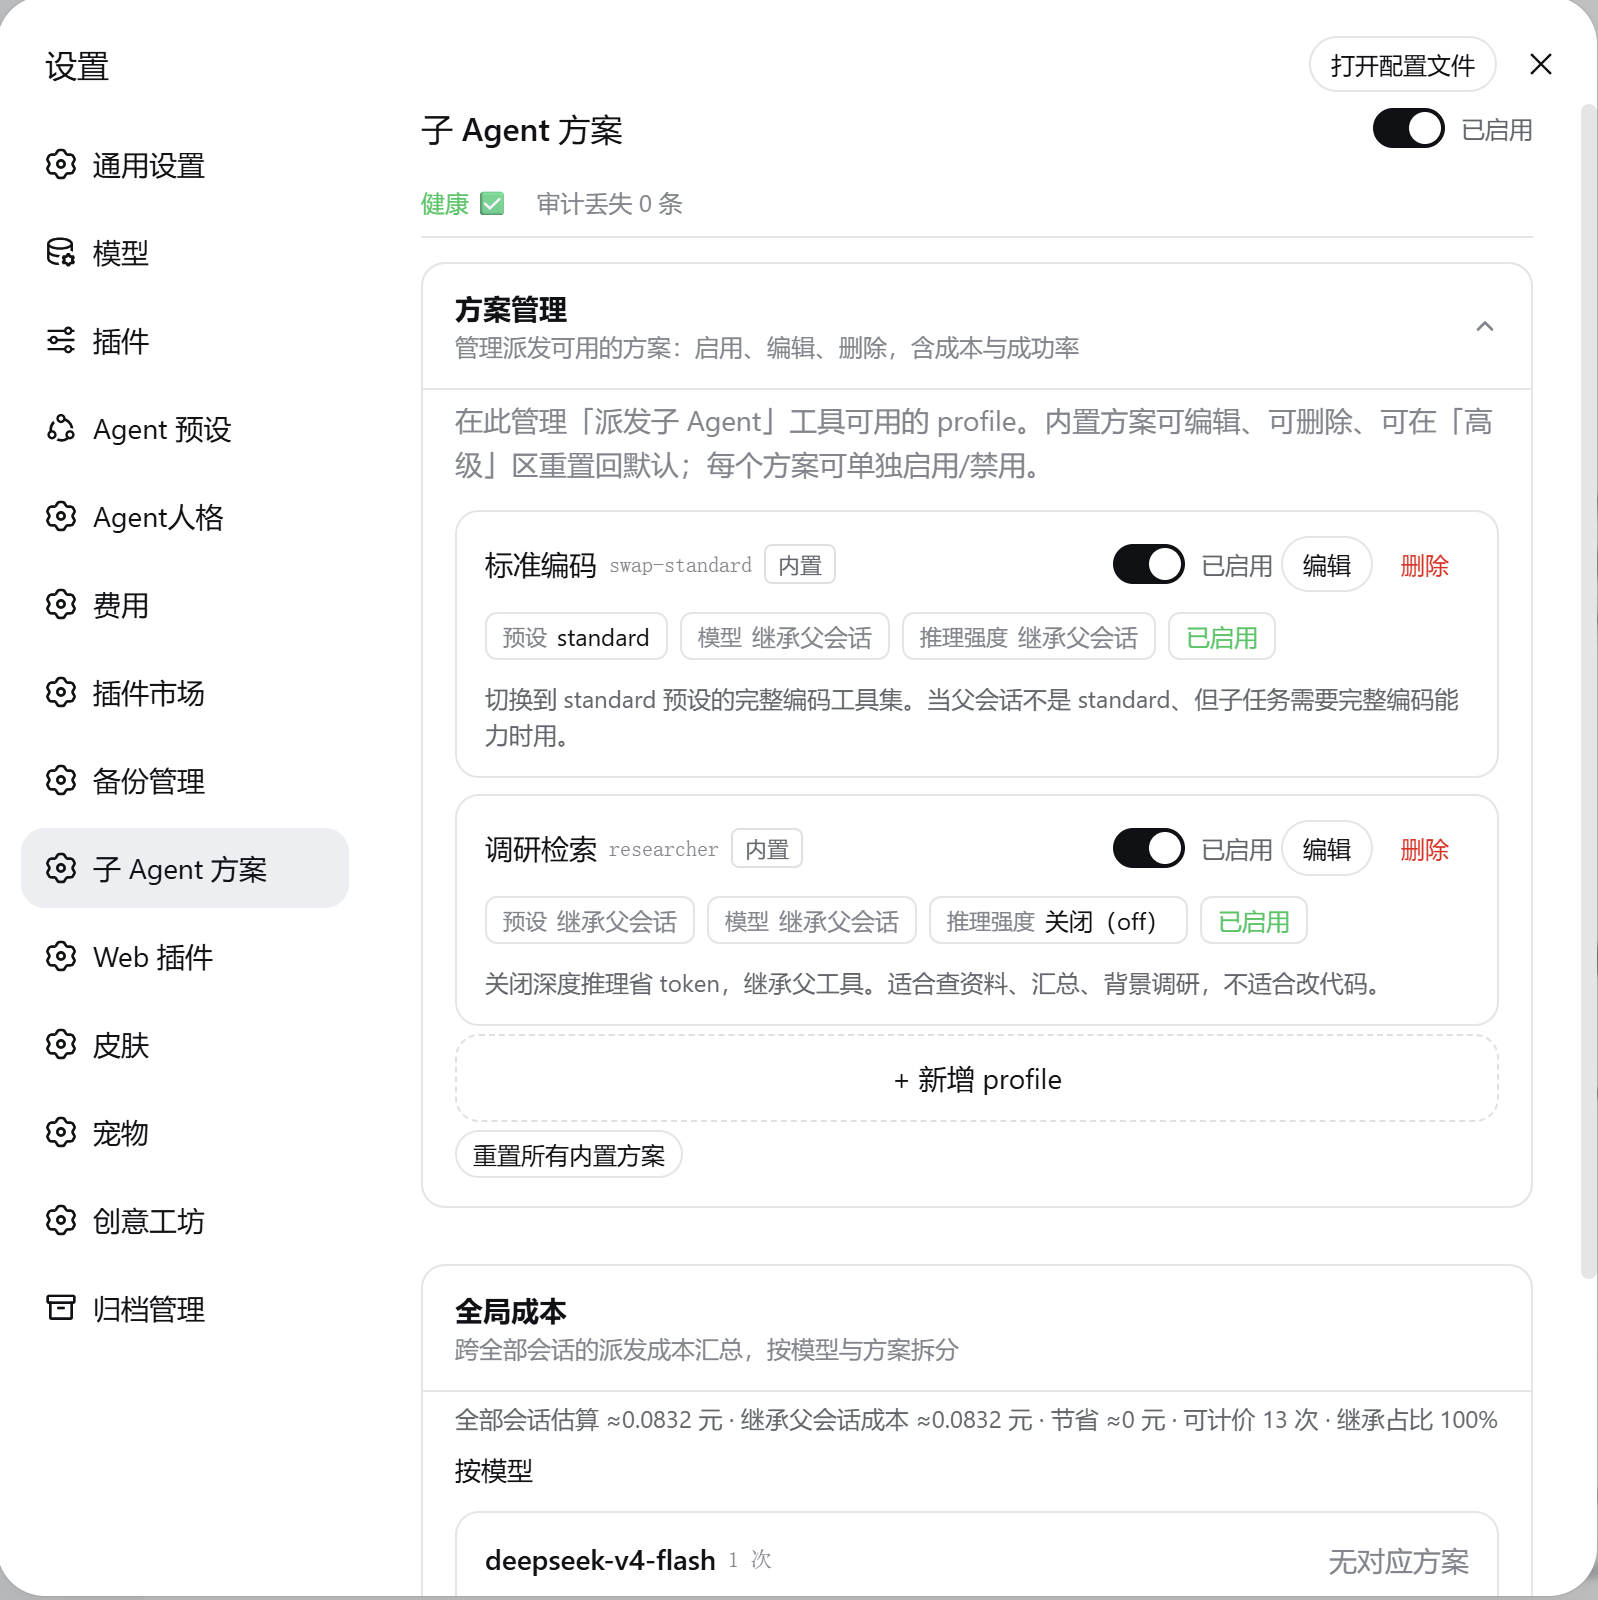Click the gear icon beside 创意工坊
Viewport: 1598px width, 1600px height.
(x=61, y=1221)
